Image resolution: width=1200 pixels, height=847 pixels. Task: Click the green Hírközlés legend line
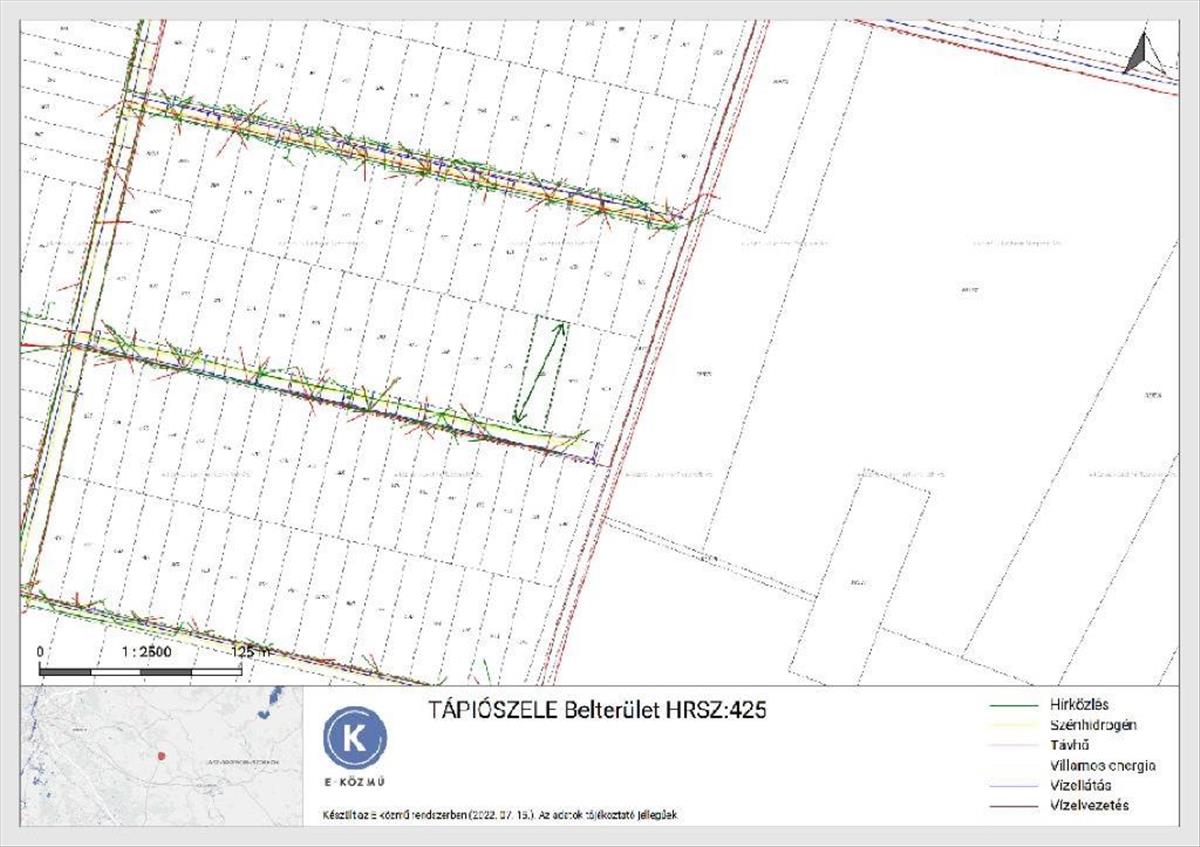[1016, 705]
